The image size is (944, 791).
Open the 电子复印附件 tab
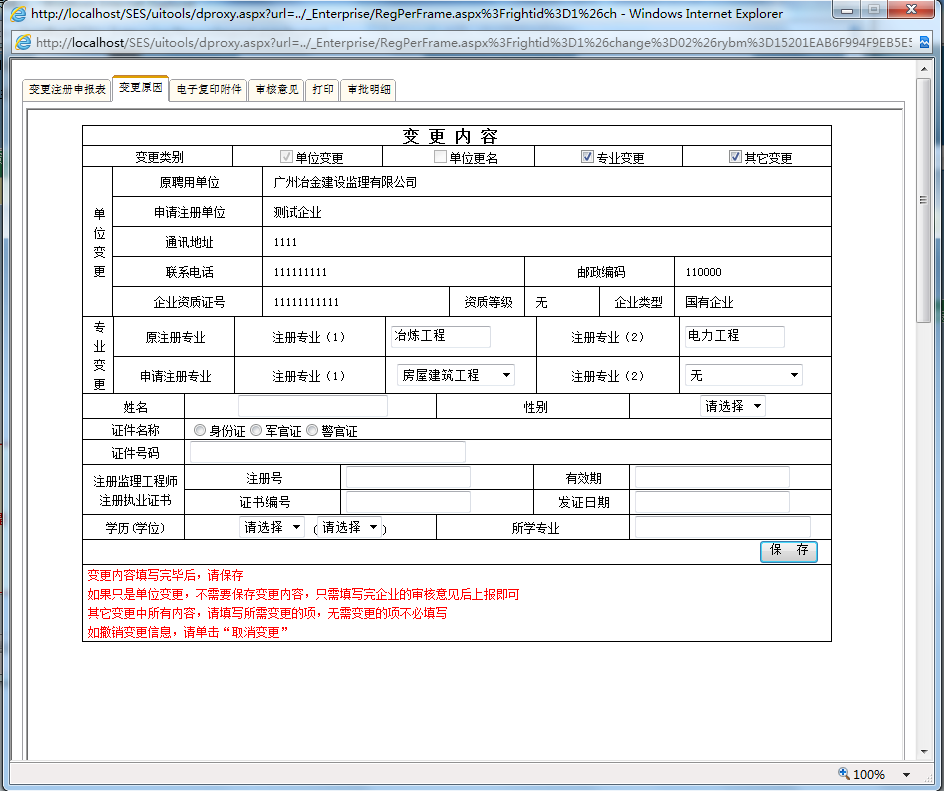[x=208, y=90]
